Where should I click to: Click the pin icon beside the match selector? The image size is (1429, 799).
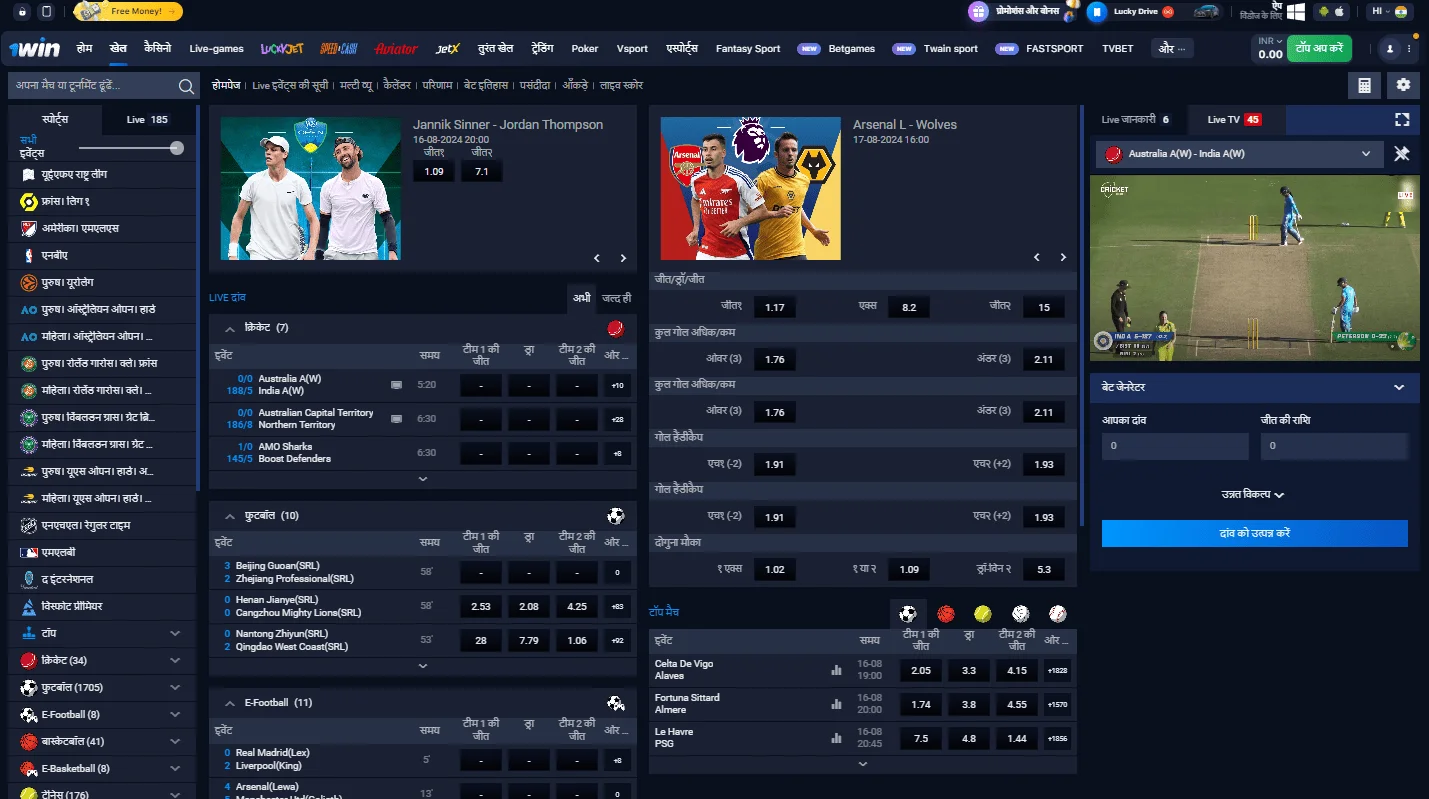[x=1402, y=154]
